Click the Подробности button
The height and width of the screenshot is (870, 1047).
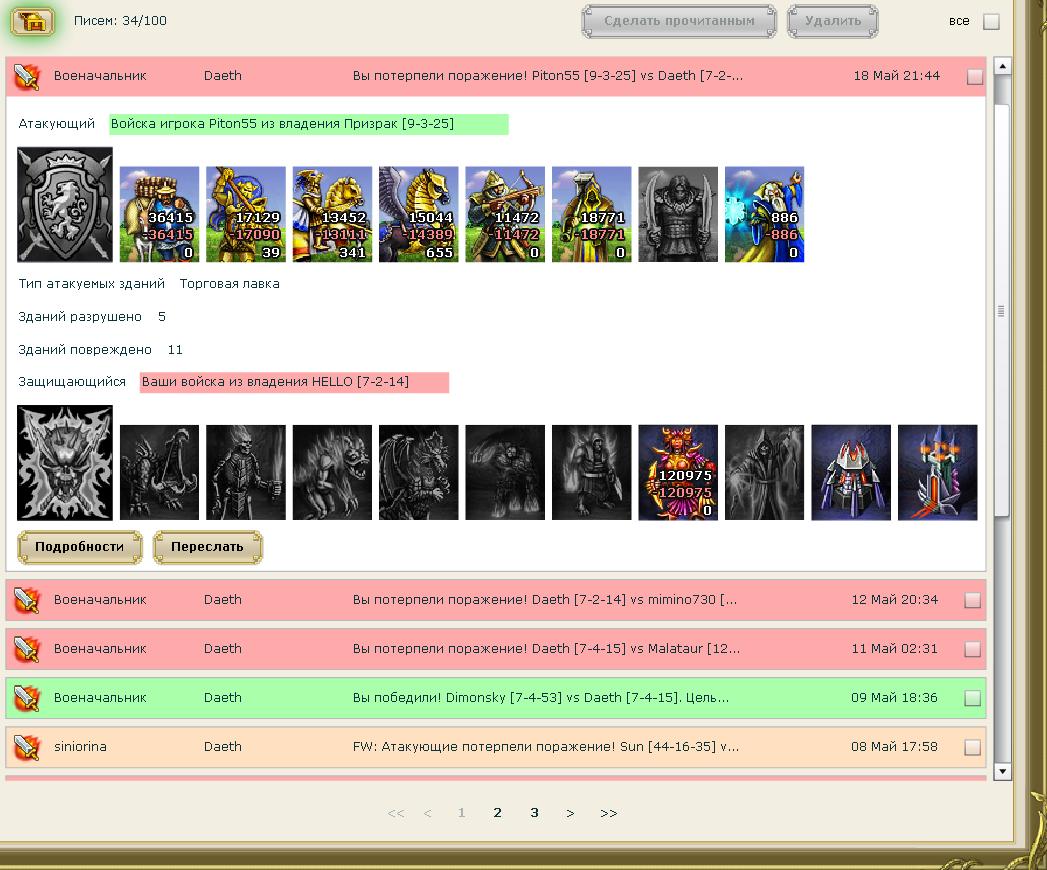pos(79,547)
